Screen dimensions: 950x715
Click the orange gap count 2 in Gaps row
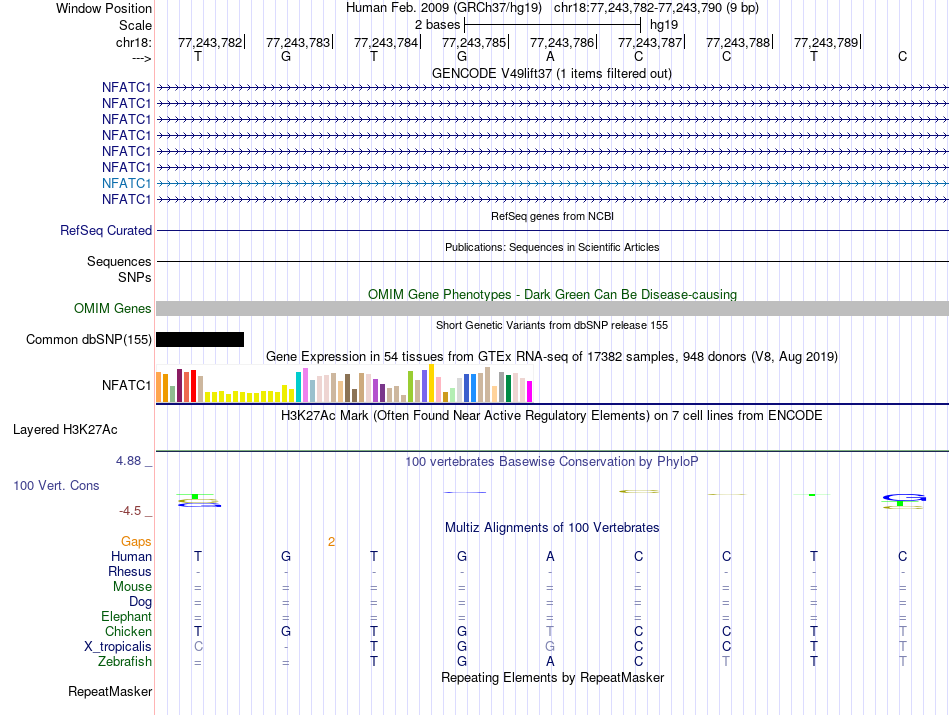click(330, 542)
